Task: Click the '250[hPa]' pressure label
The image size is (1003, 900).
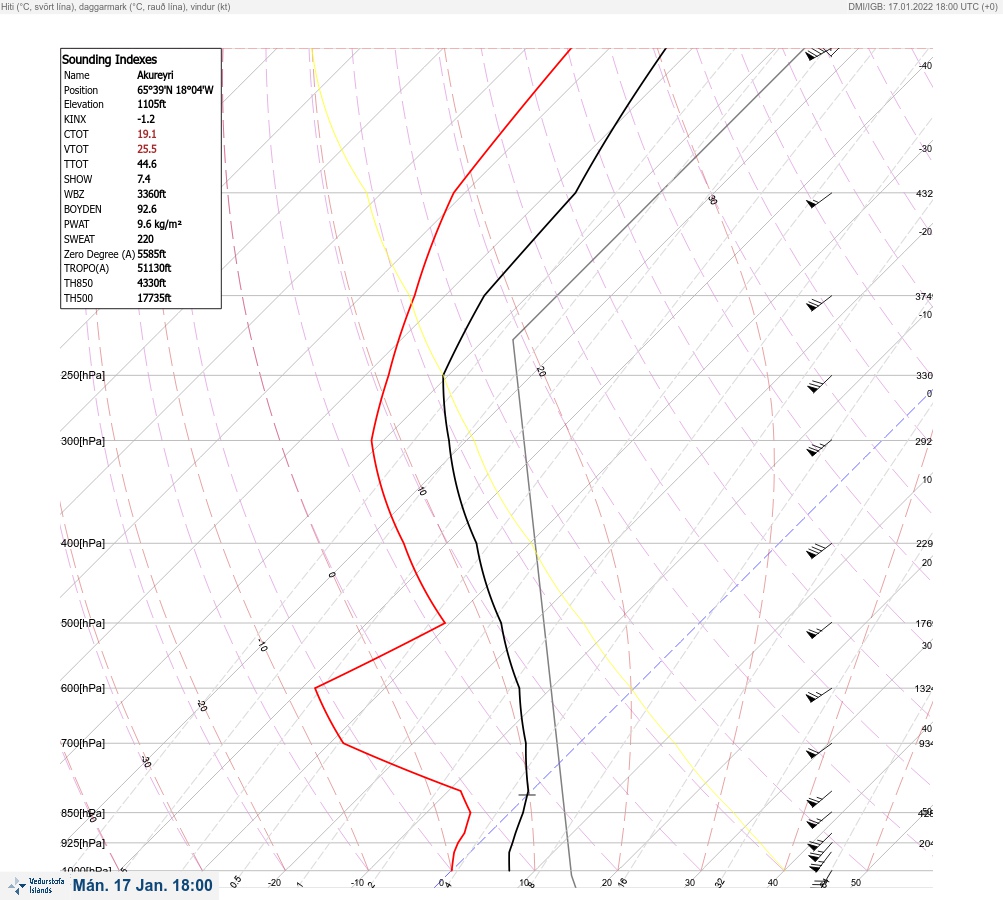Action: (83, 375)
